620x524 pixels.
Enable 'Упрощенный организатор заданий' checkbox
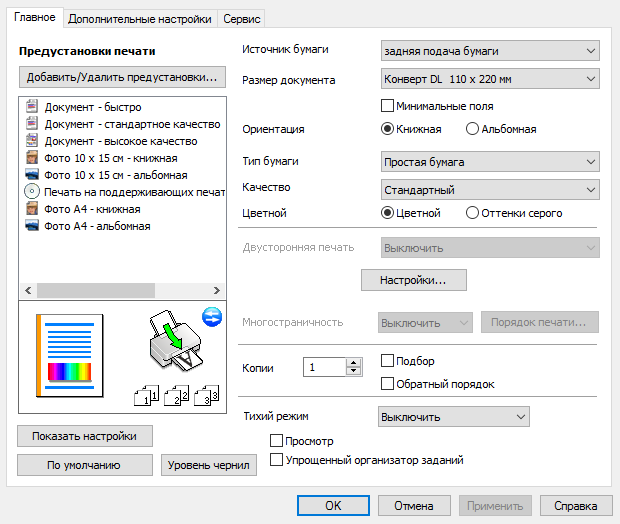coord(276,460)
